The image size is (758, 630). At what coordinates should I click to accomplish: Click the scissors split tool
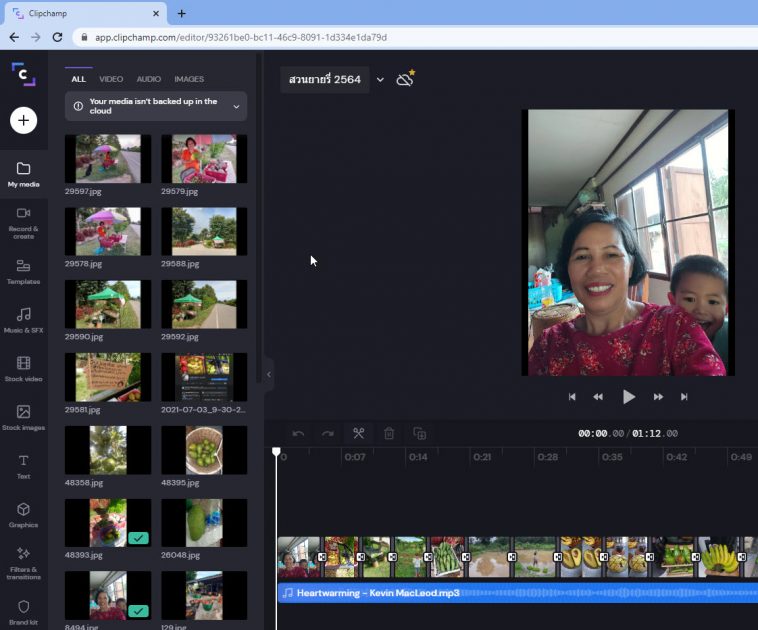pos(358,433)
